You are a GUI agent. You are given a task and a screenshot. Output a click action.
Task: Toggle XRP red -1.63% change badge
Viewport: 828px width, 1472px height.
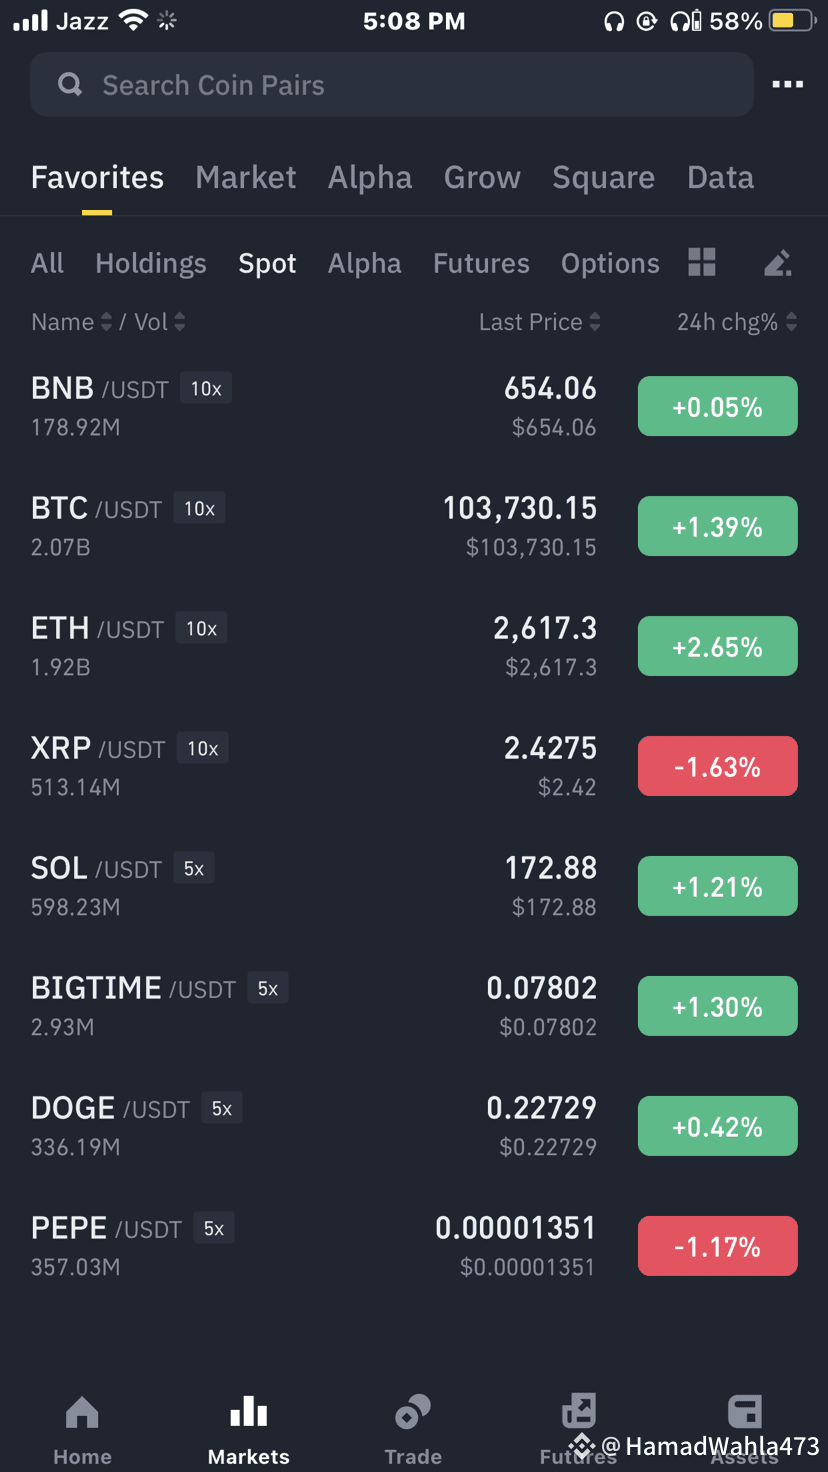tap(717, 767)
